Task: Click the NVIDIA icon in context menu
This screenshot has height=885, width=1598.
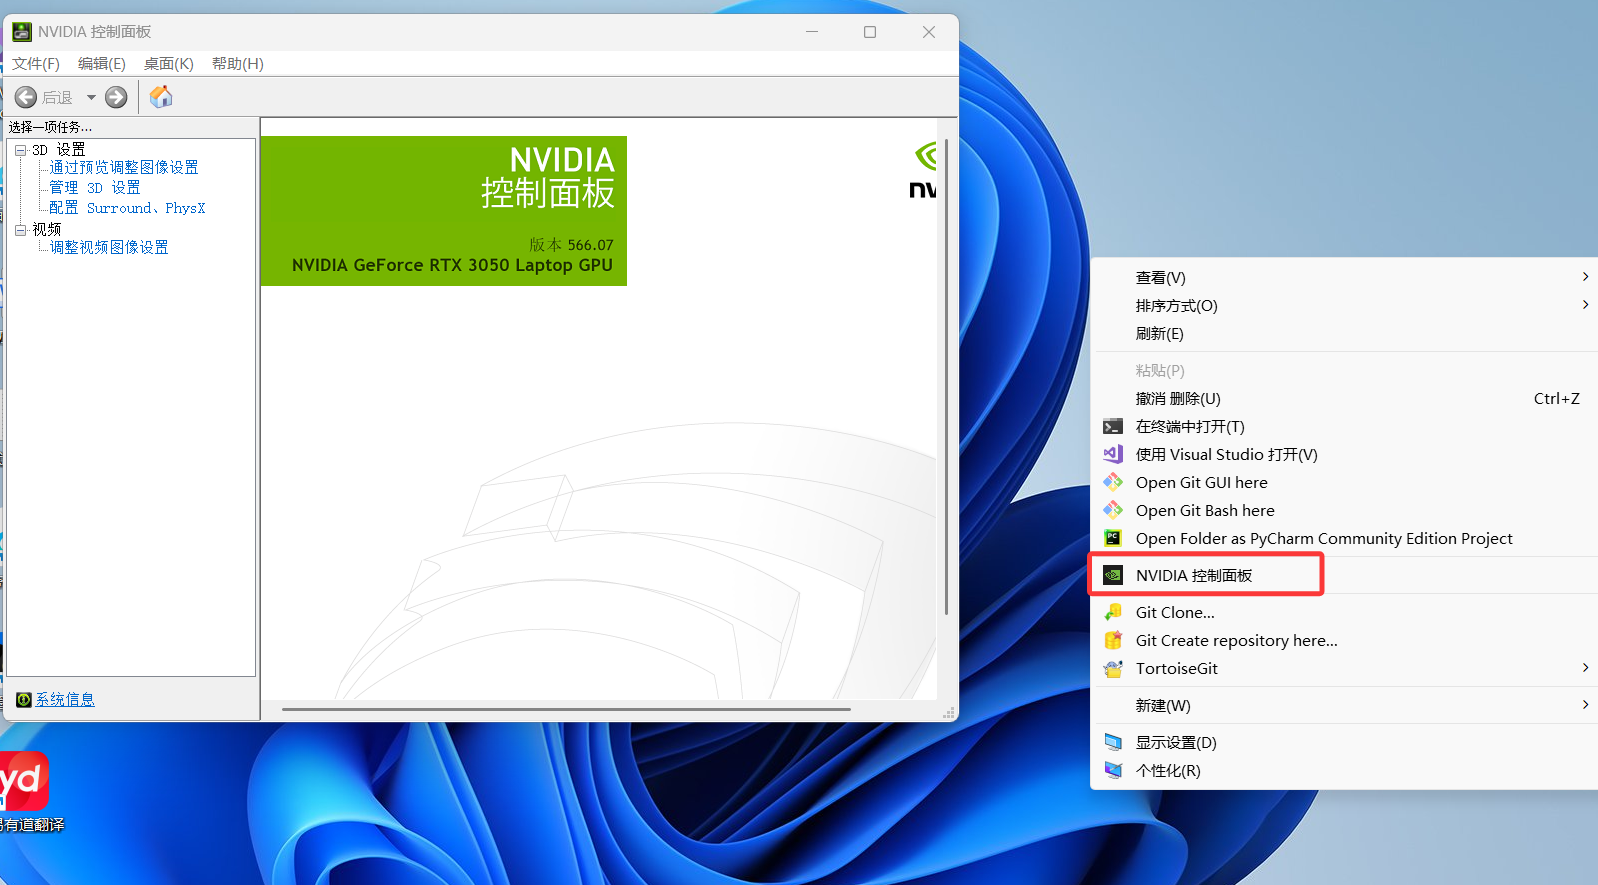Action: coord(1112,576)
